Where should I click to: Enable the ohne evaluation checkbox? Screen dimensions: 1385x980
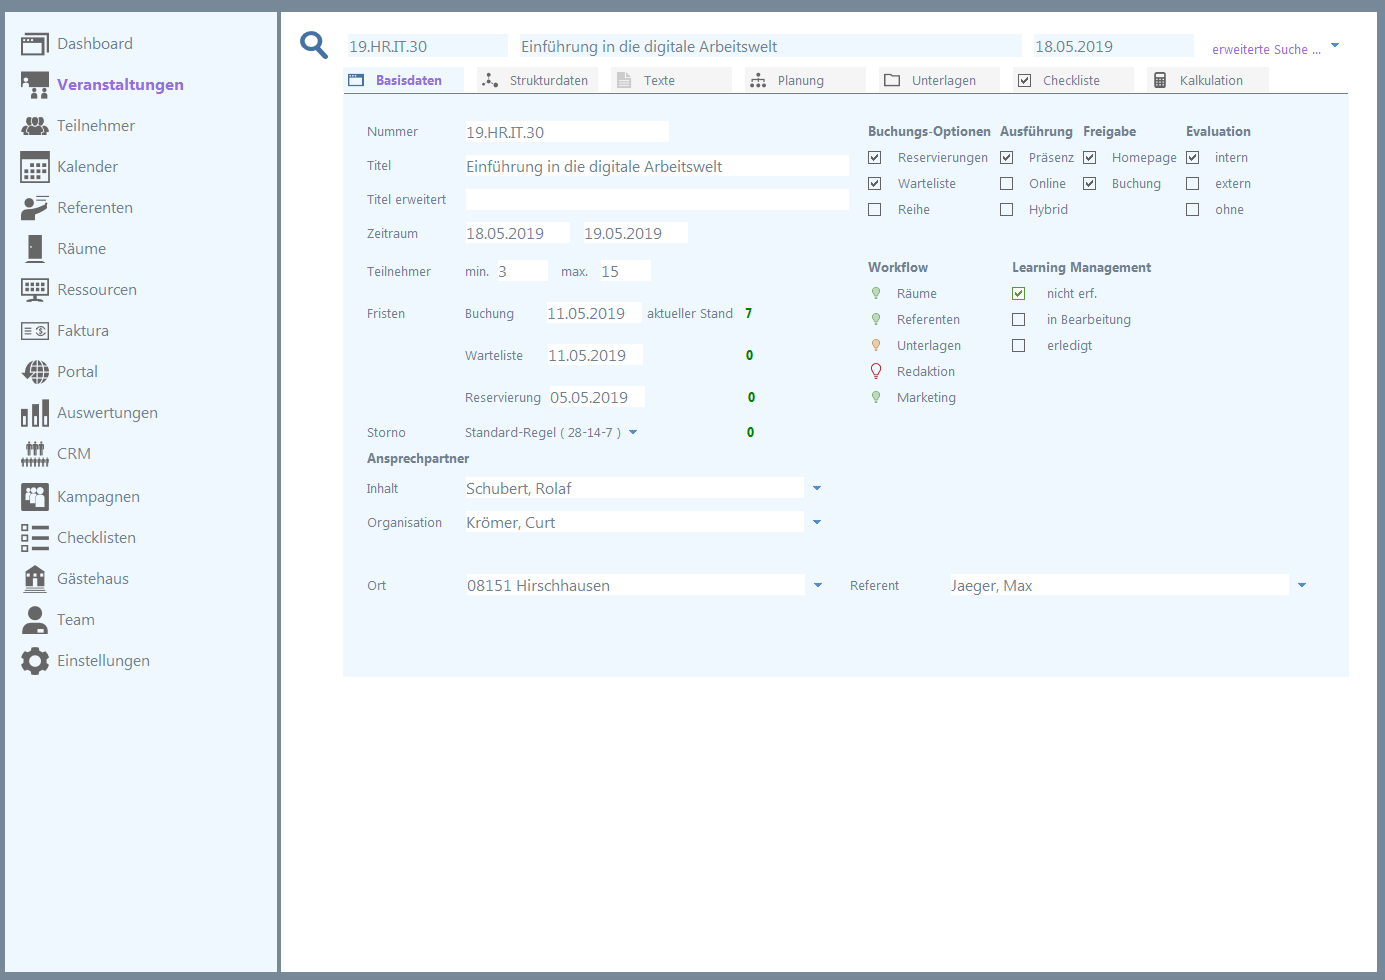1193,210
